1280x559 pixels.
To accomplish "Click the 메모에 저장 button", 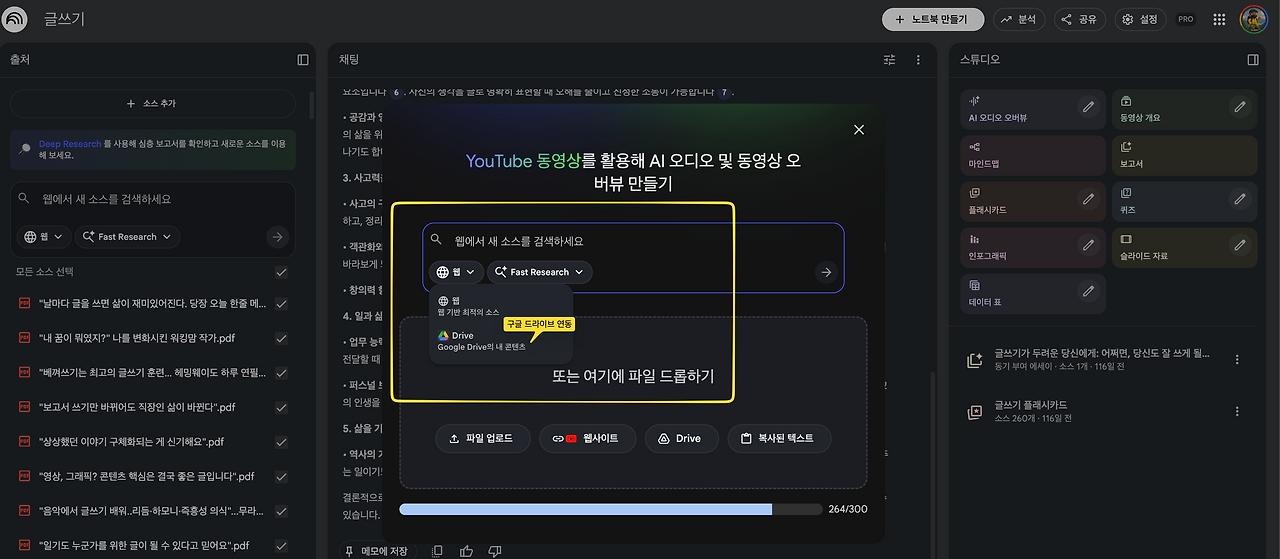I will [376, 551].
